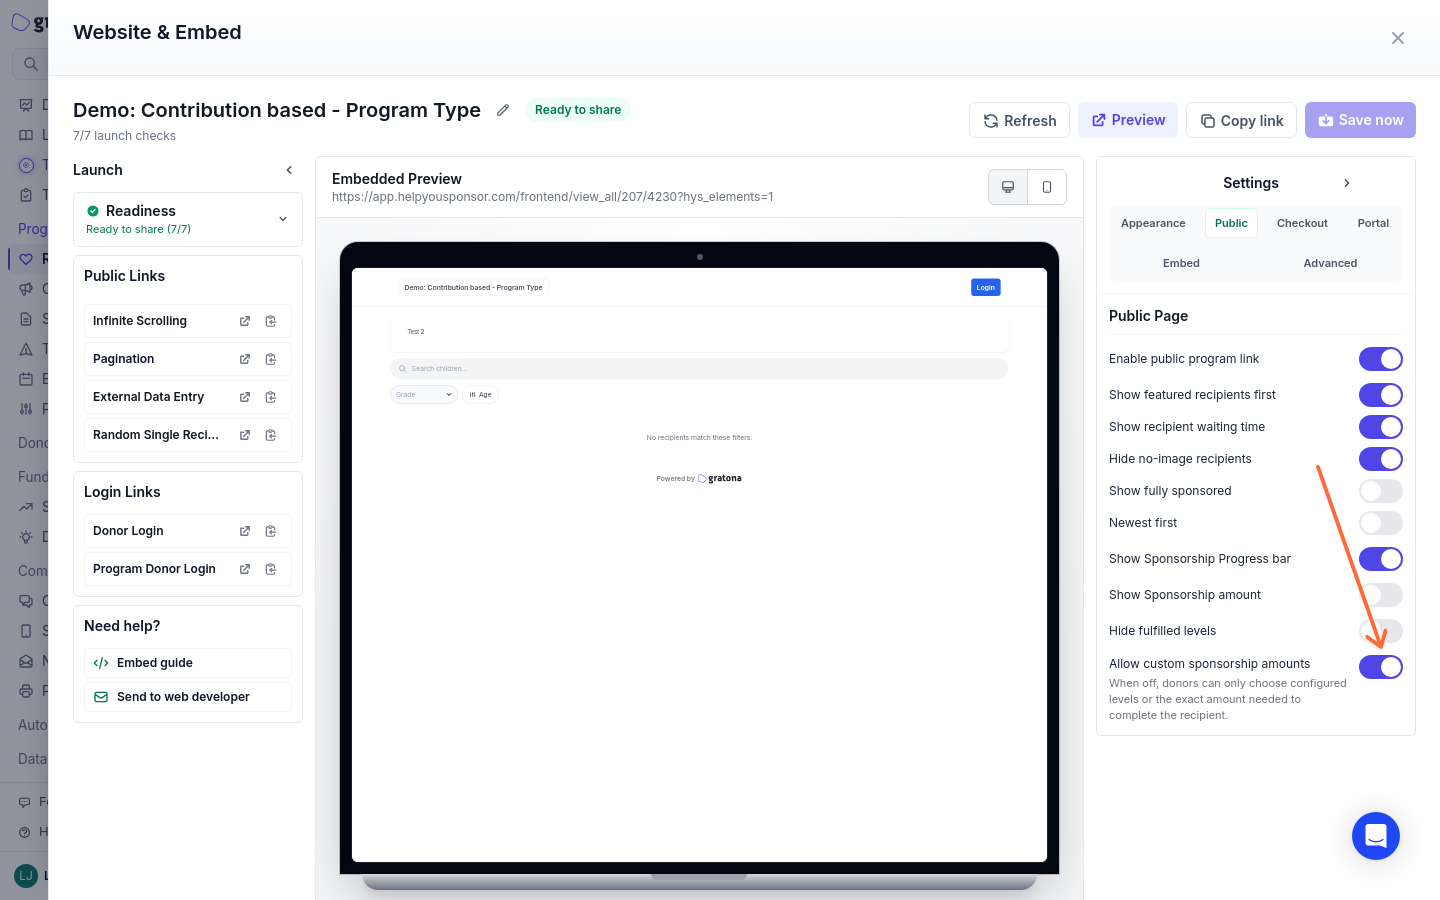Open the chat support widget
This screenshot has width=1440, height=900.
[1376, 836]
